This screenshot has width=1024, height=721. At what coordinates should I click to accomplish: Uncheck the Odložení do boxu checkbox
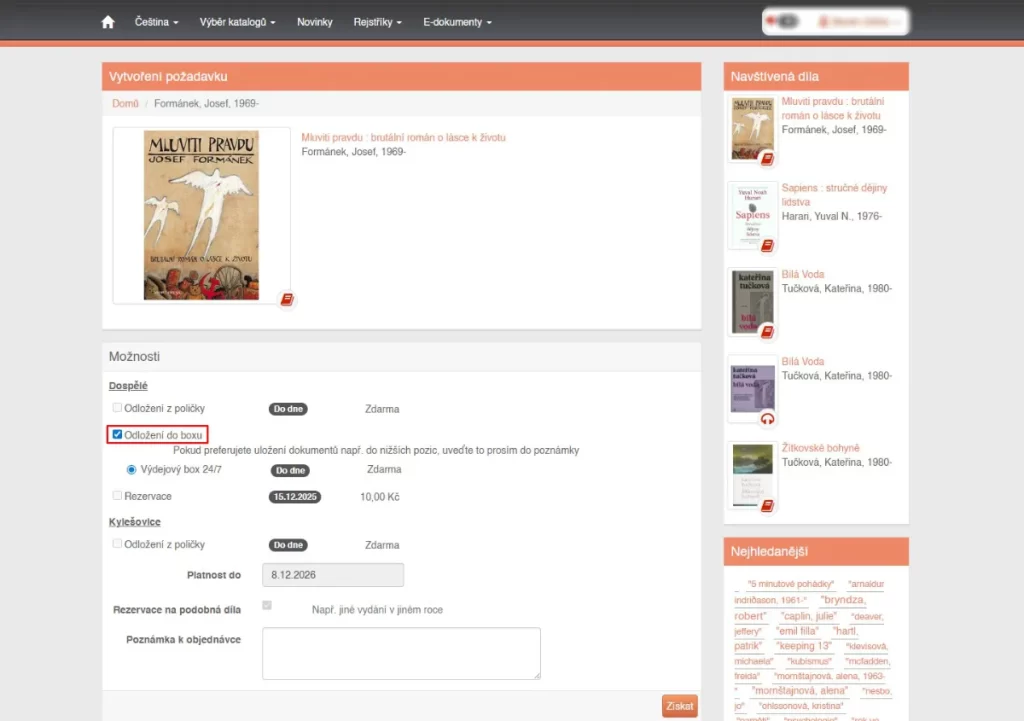(118, 435)
